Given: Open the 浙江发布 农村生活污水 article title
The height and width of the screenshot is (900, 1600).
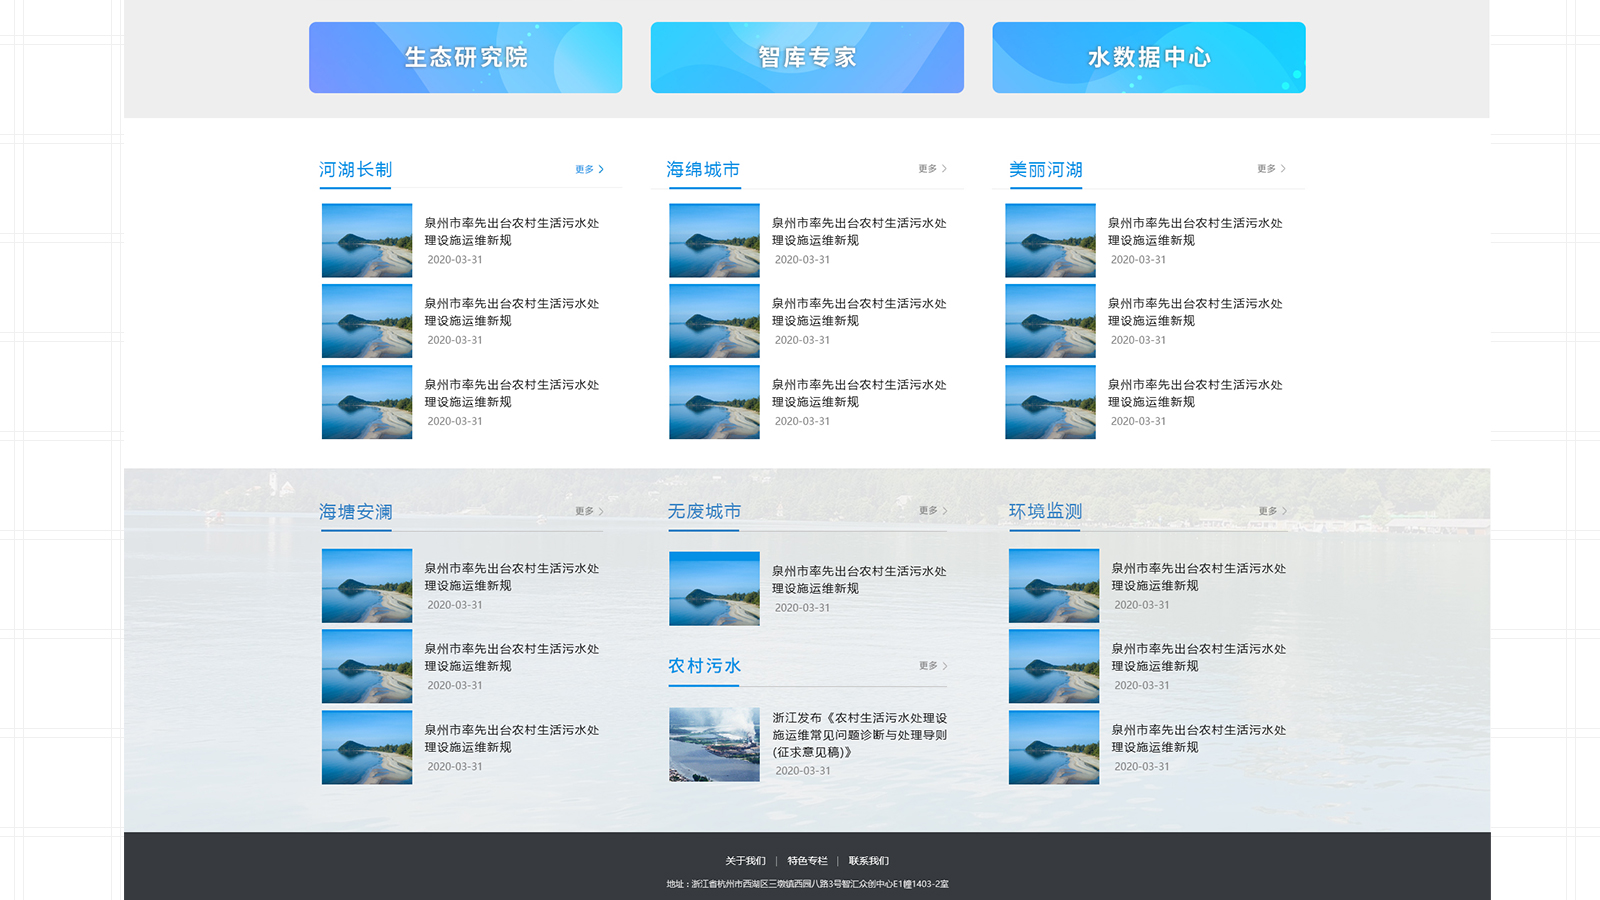Looking at the screenshot, I should (859, 735).
